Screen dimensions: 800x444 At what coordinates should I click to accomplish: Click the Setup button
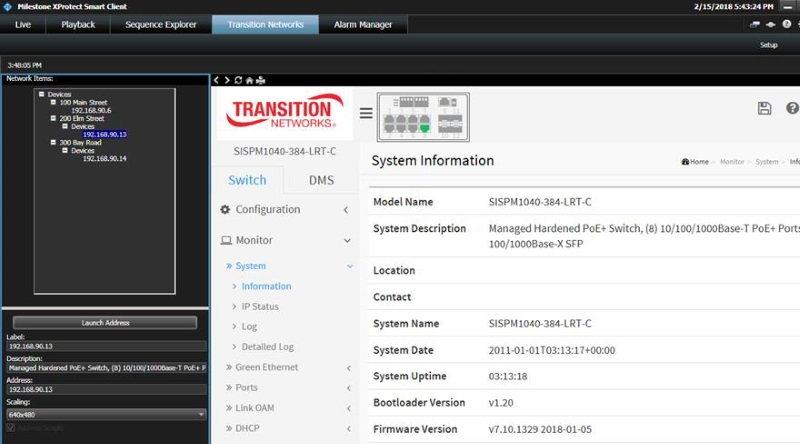768,45
